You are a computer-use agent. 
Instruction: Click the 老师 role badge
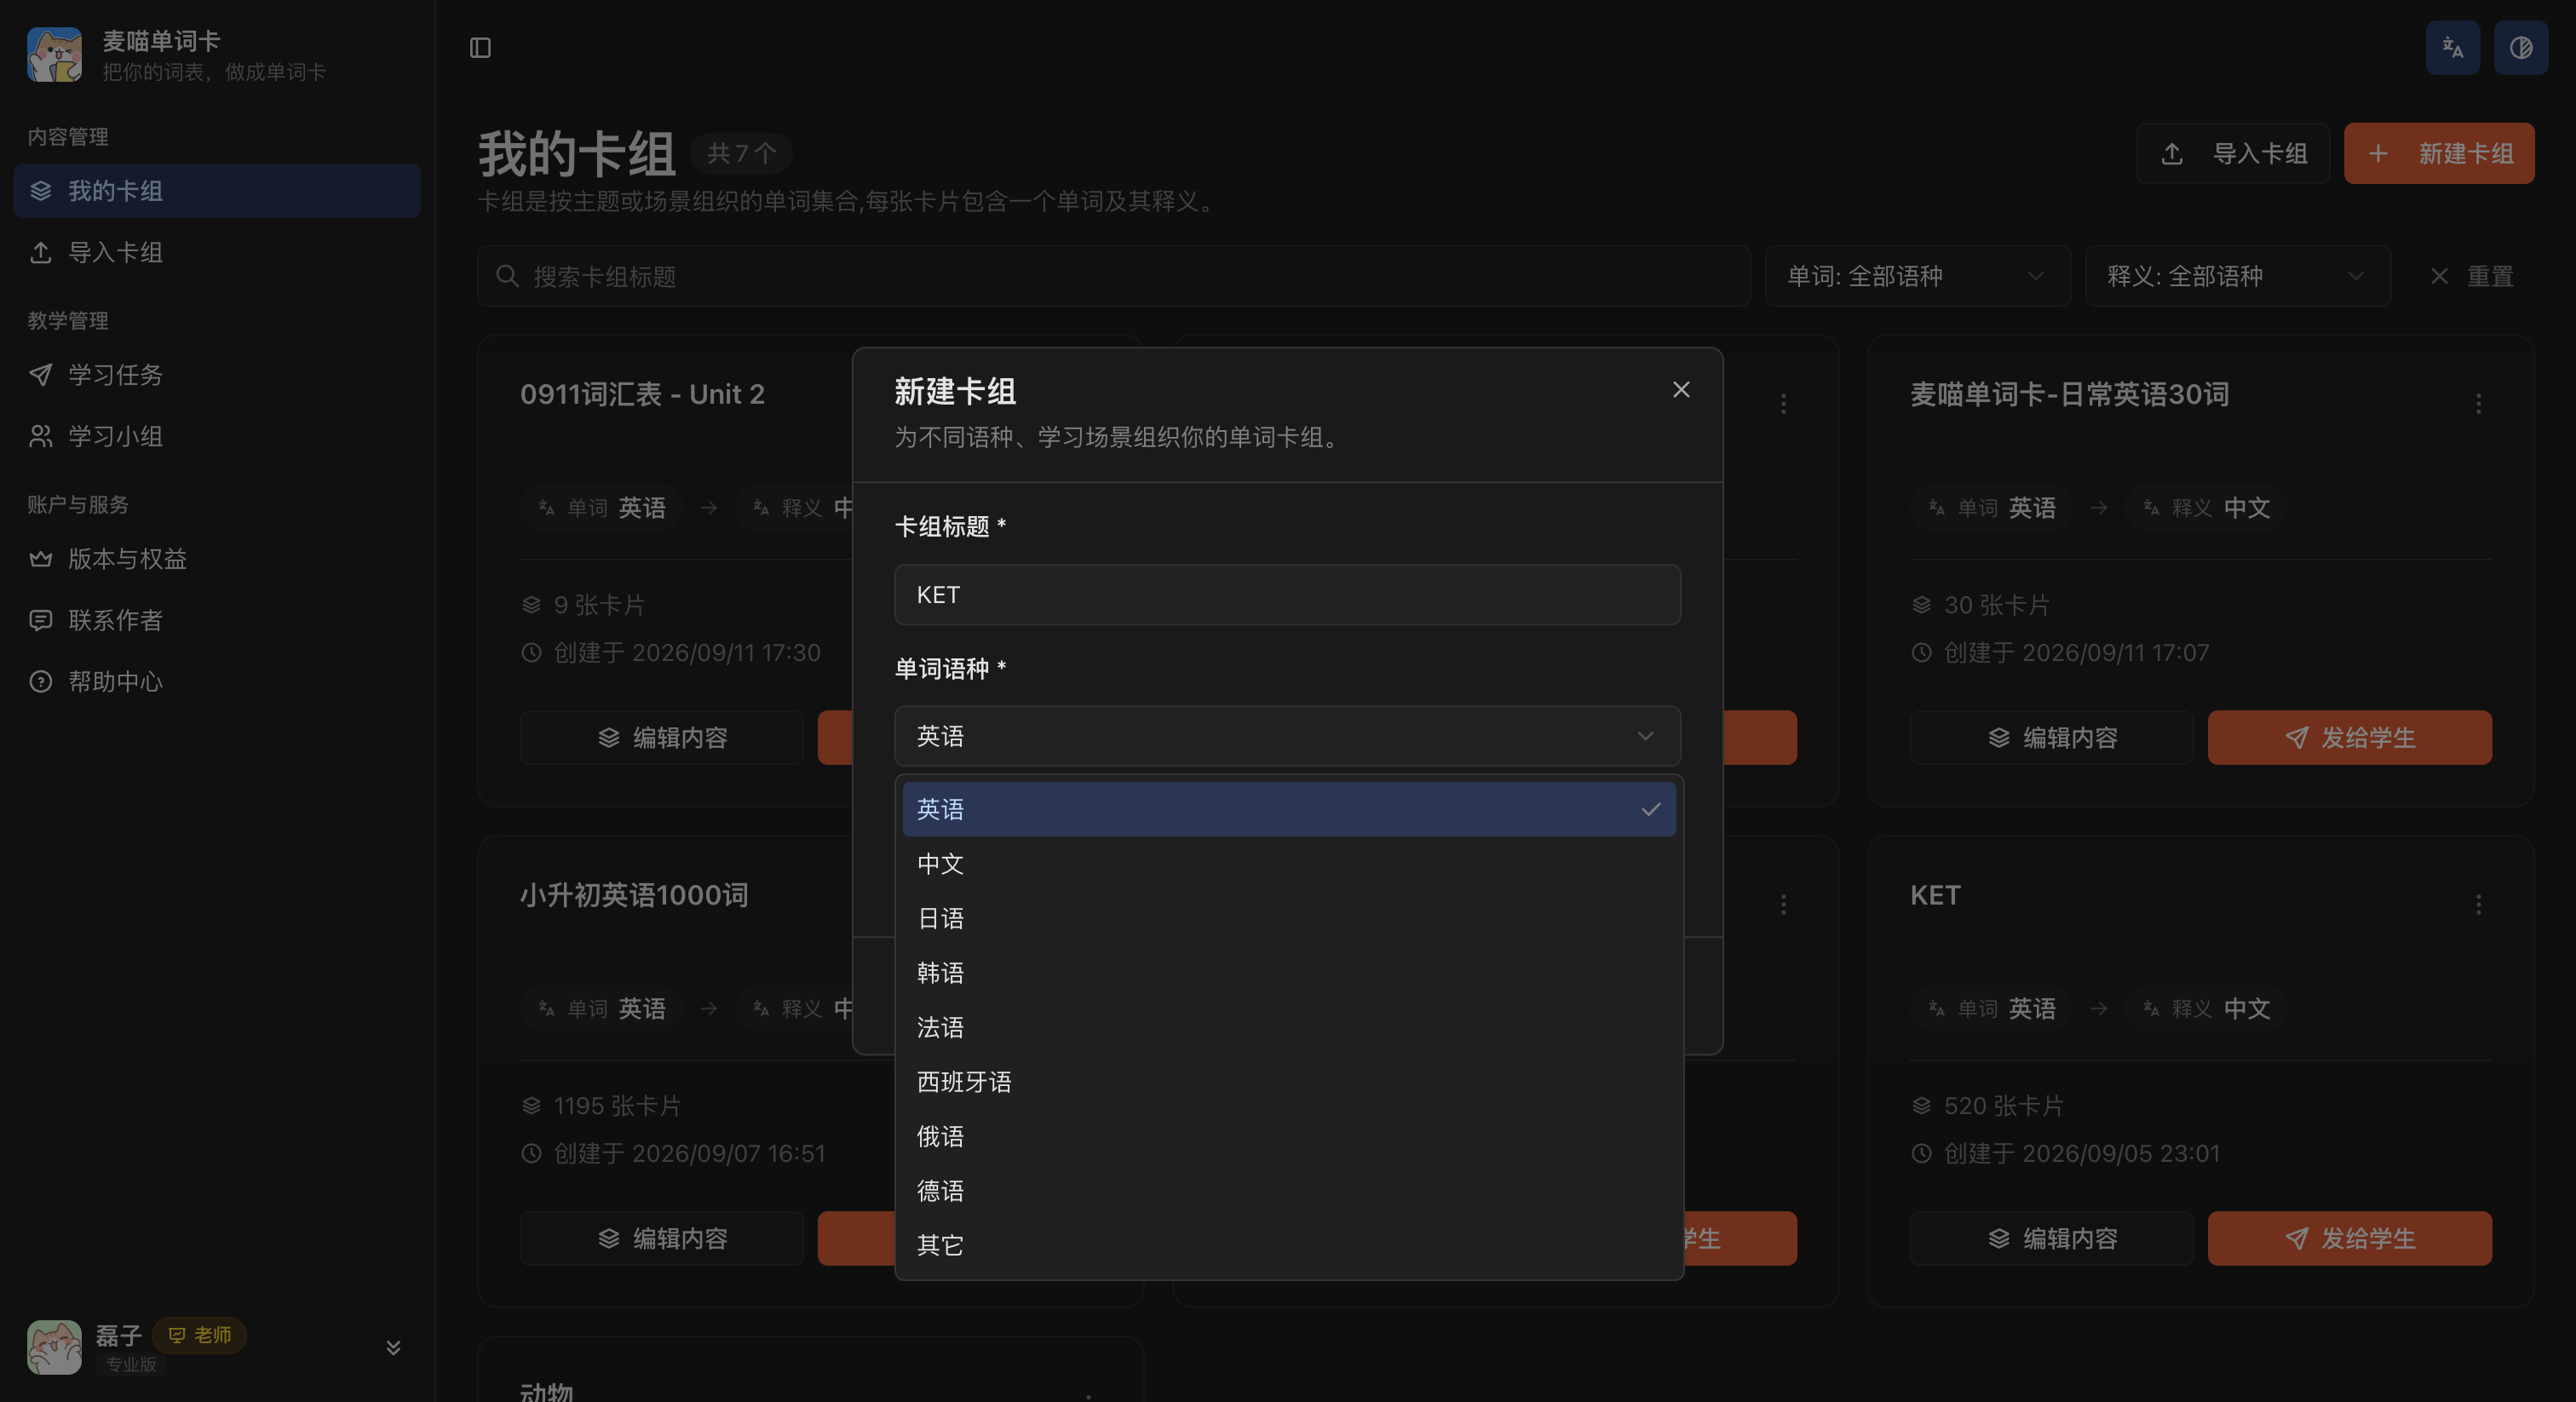[200, 1335]
